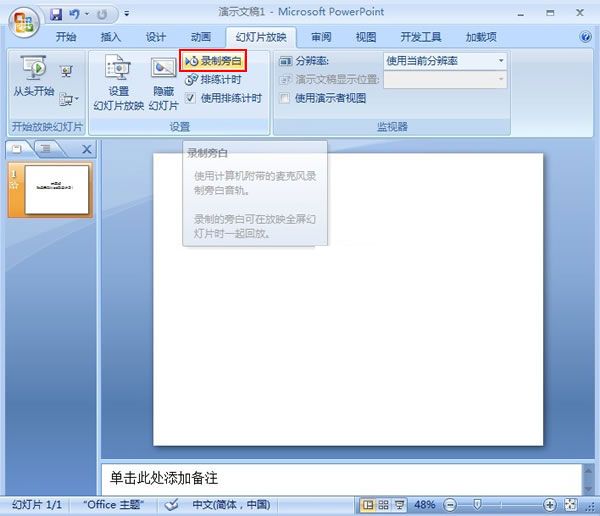Screen dimensions: 600x516
Task: Click the 48% zoom level
Action: [x=424, y=505]
